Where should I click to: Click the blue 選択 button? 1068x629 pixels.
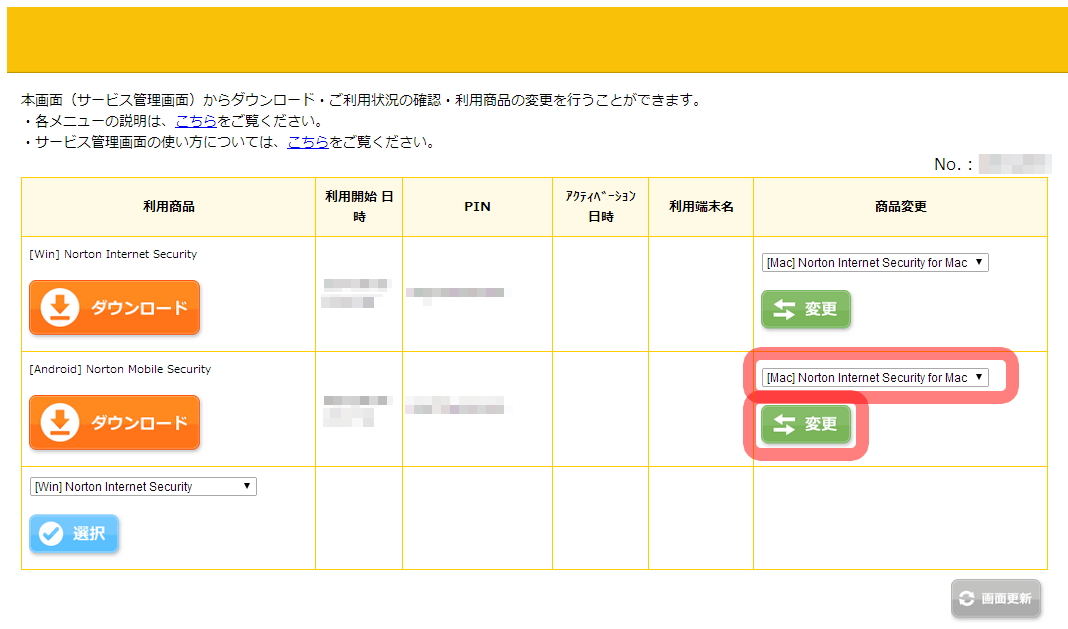(74, 534)
